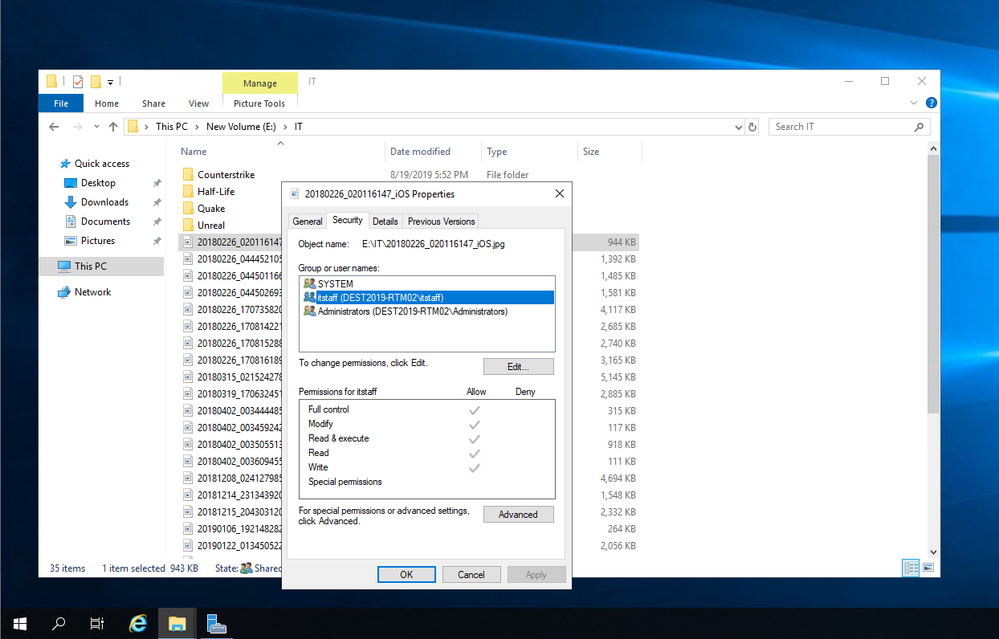Refresh the IT folder view

tap(752, 127)
